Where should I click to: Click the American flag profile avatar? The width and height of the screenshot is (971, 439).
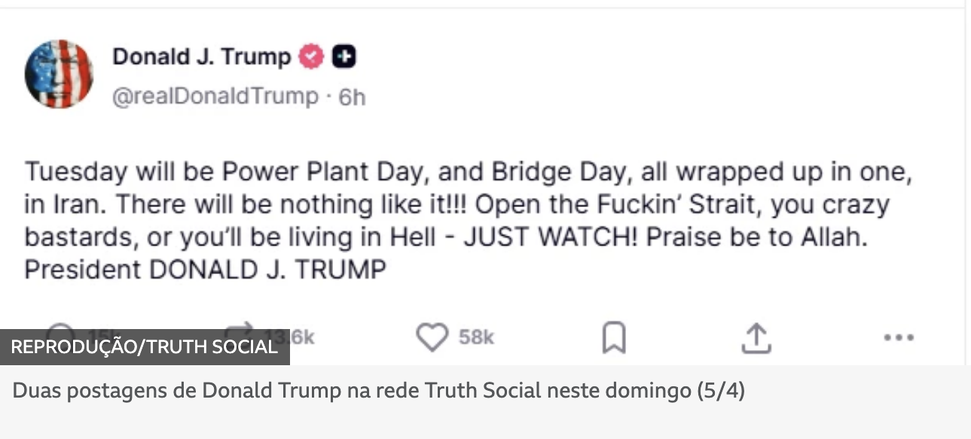[59, 74]
